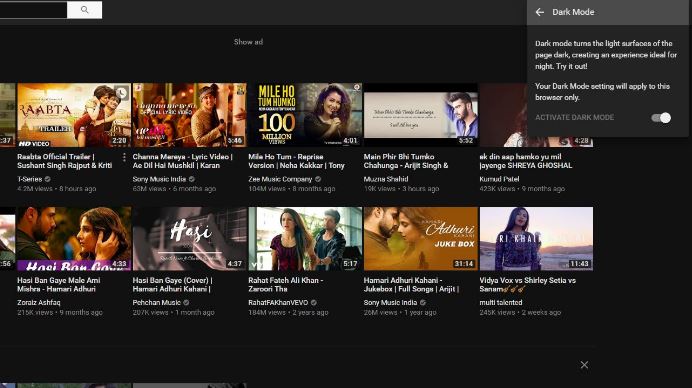The width and height of the screenshot is (692, 388).
Task: Open Channa Mereya - Lyric Video title
Action: [182, 161]
